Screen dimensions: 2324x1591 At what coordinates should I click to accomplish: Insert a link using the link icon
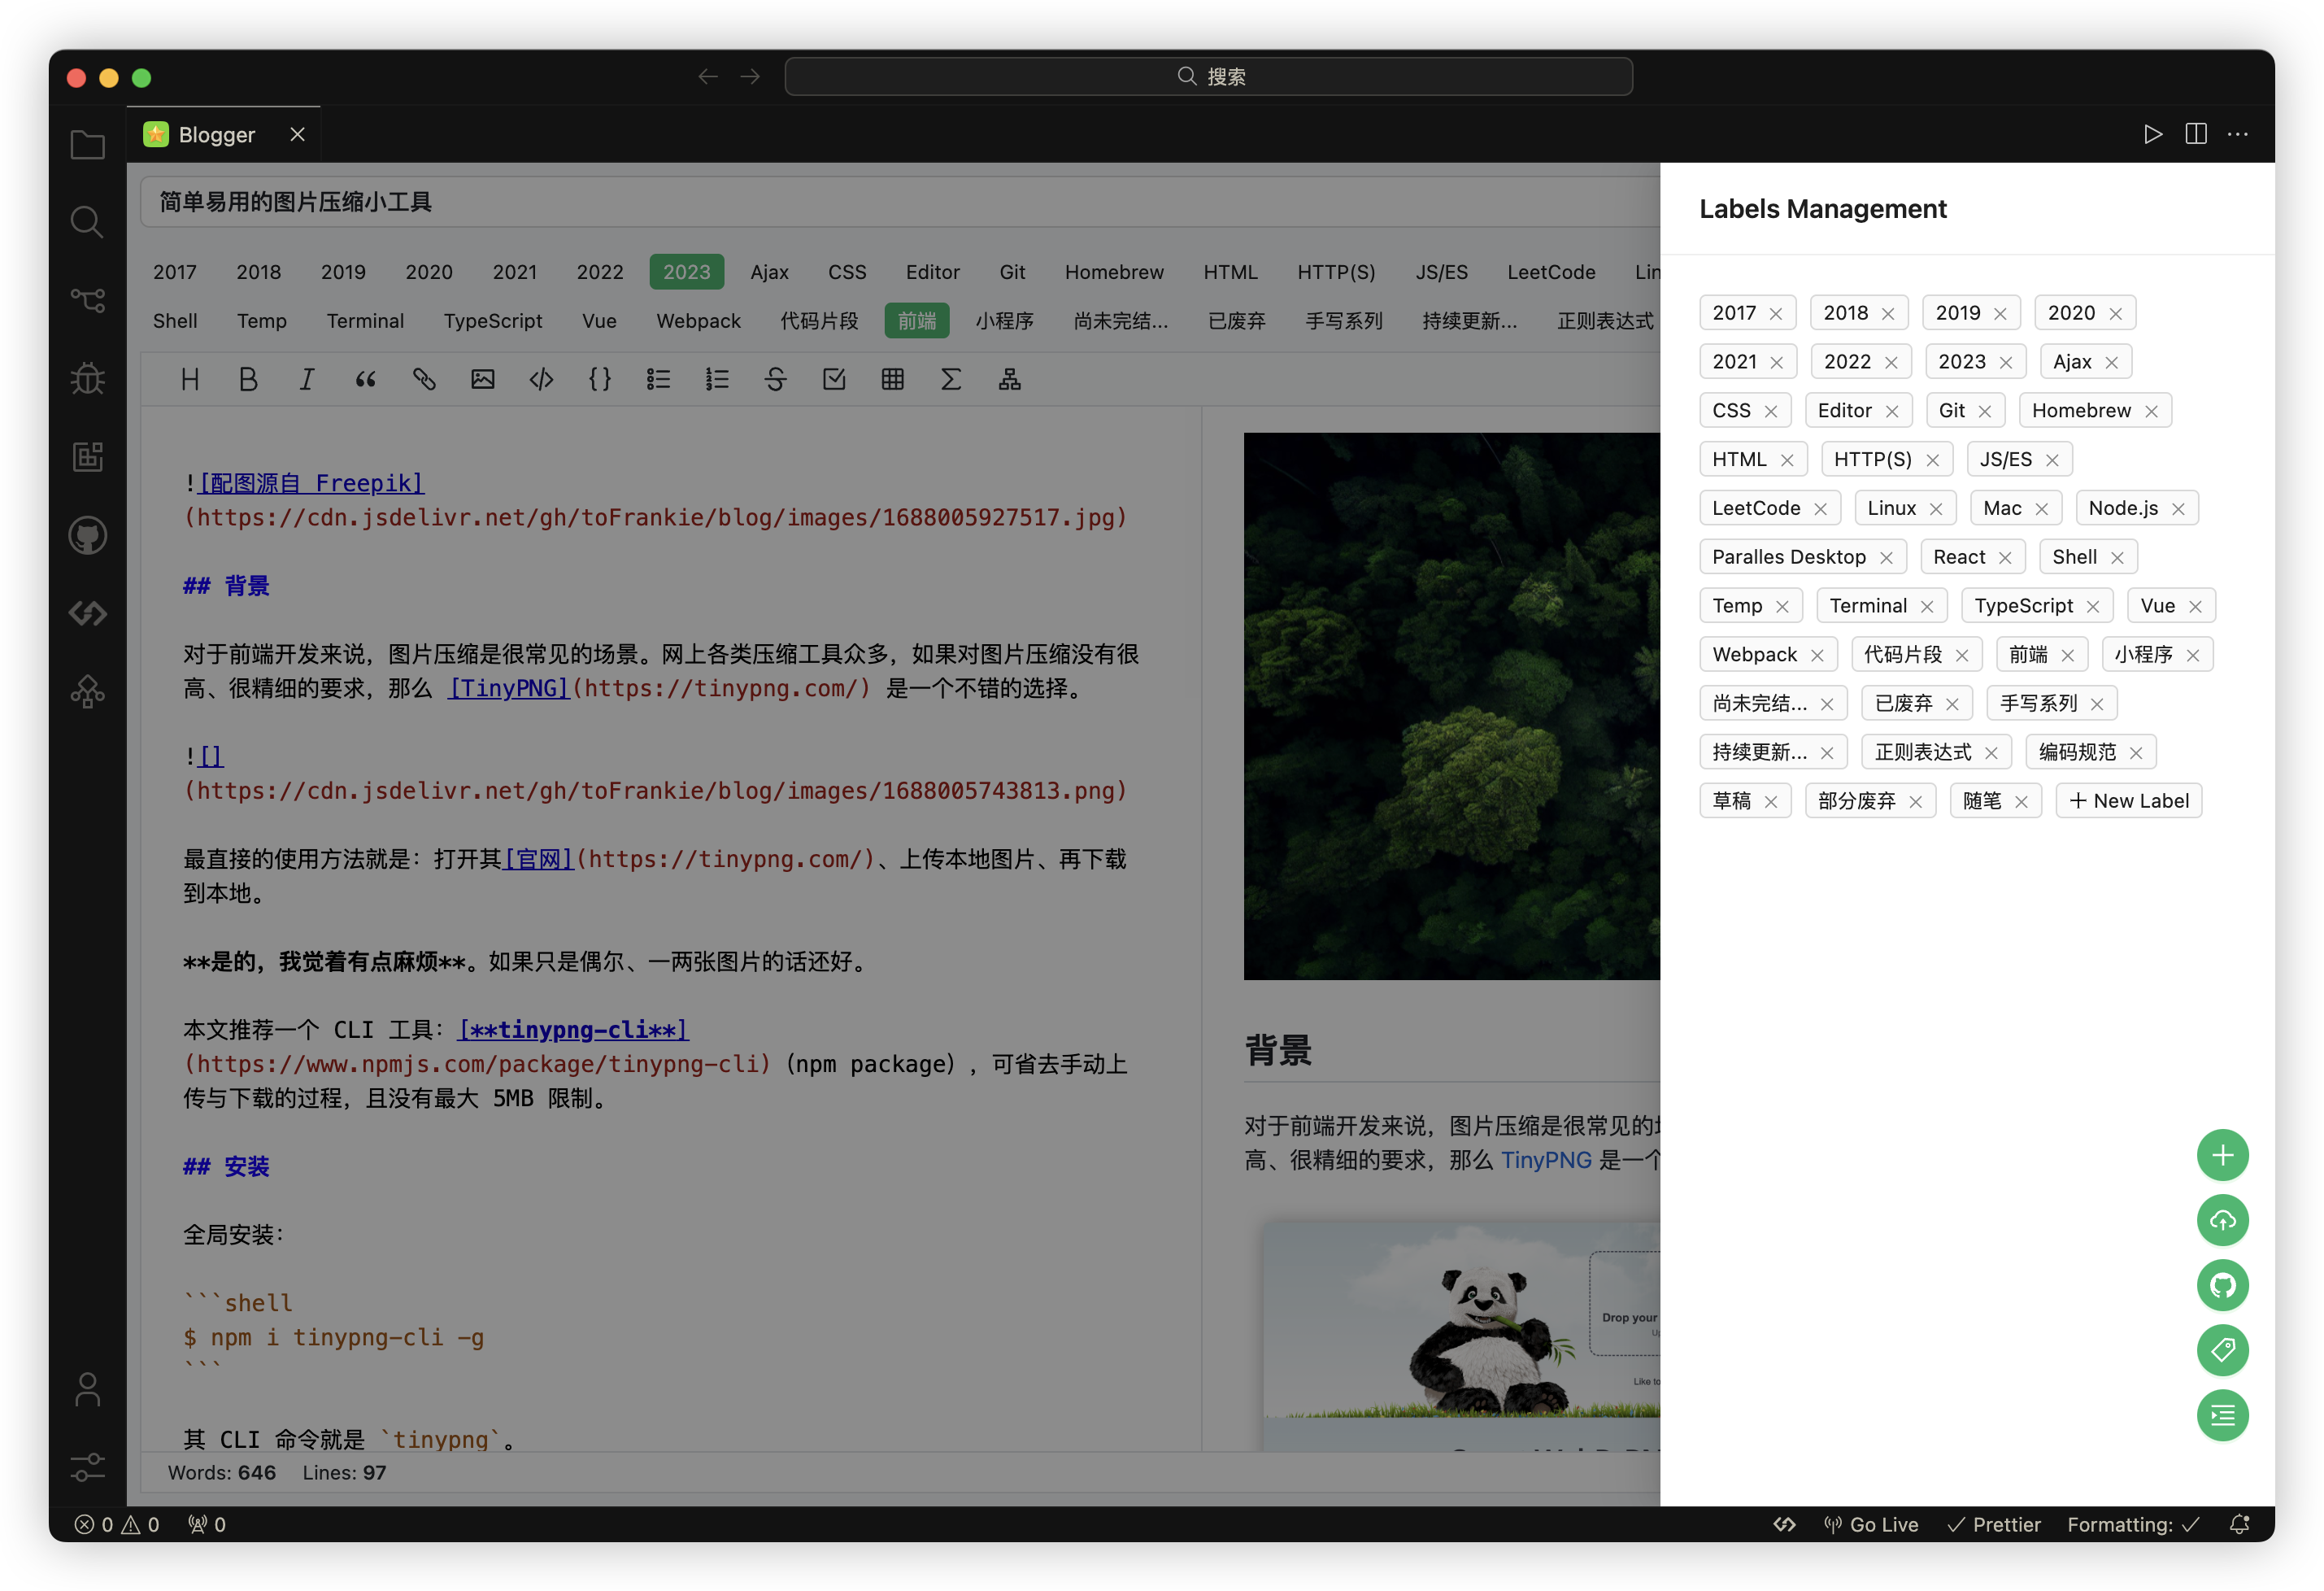pyautogui.click(x=424, y=379)
